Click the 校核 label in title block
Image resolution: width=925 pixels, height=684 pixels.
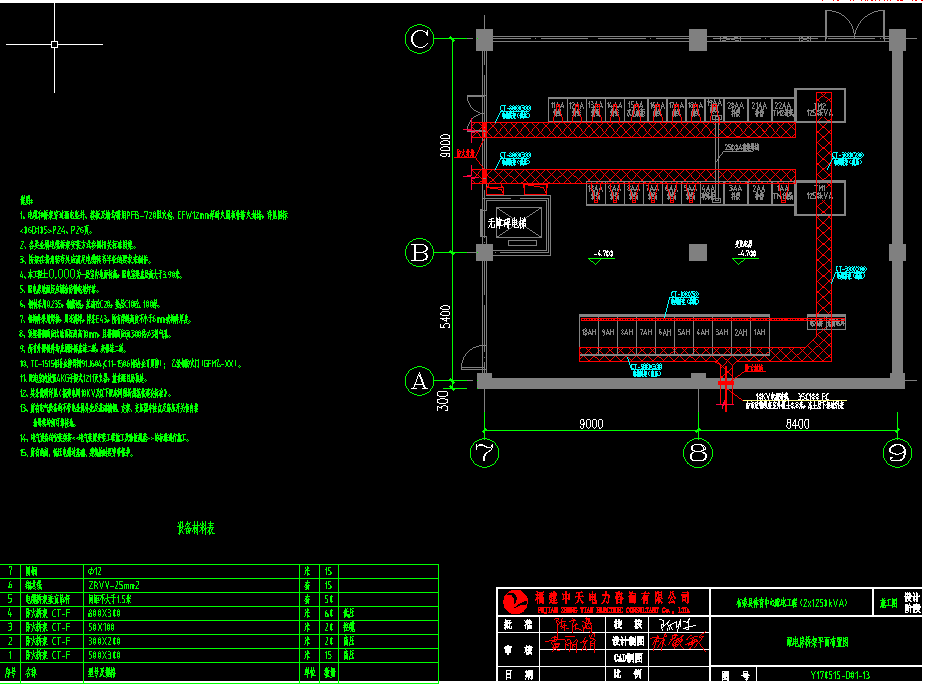pos(627,624)
